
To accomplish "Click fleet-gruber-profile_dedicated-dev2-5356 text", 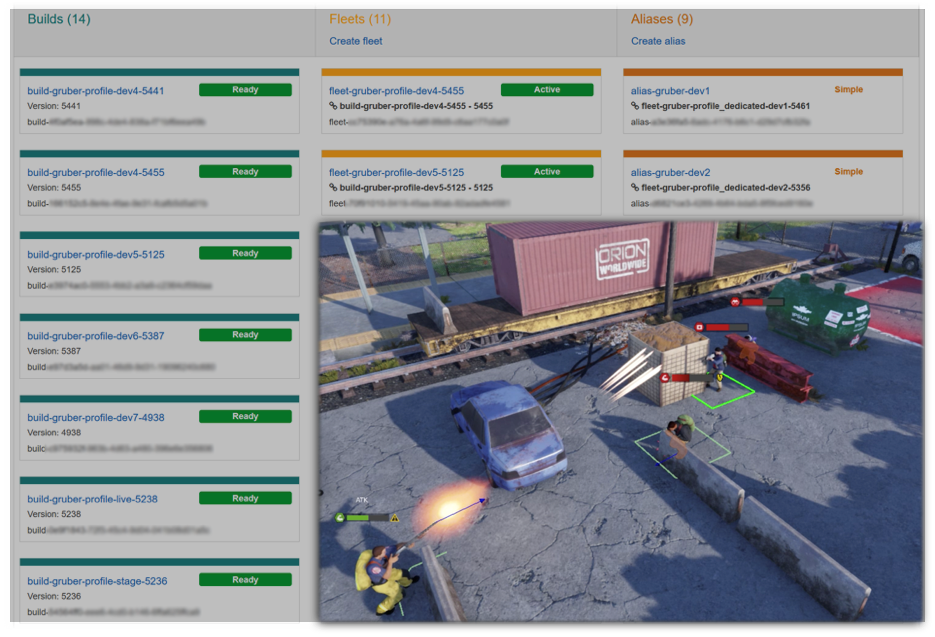I will click(726, 187).
